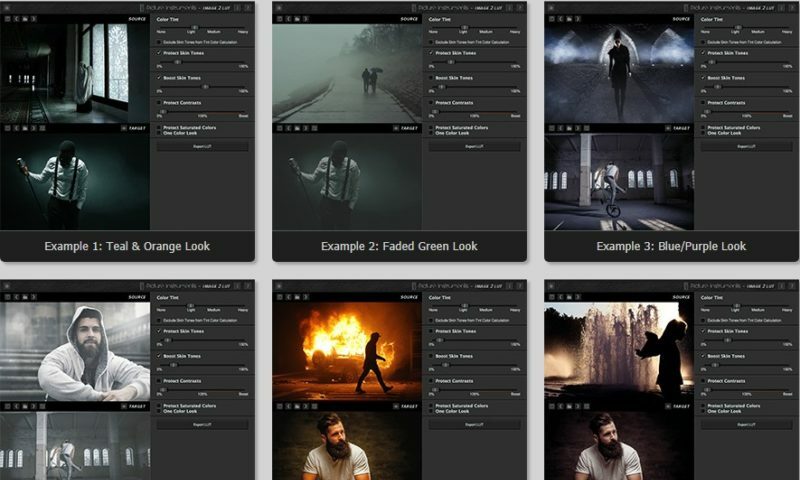Screen dimensions: 800x480
Task: Open source folder icon above fountain silhouette image
Action: tap(569, 297)
